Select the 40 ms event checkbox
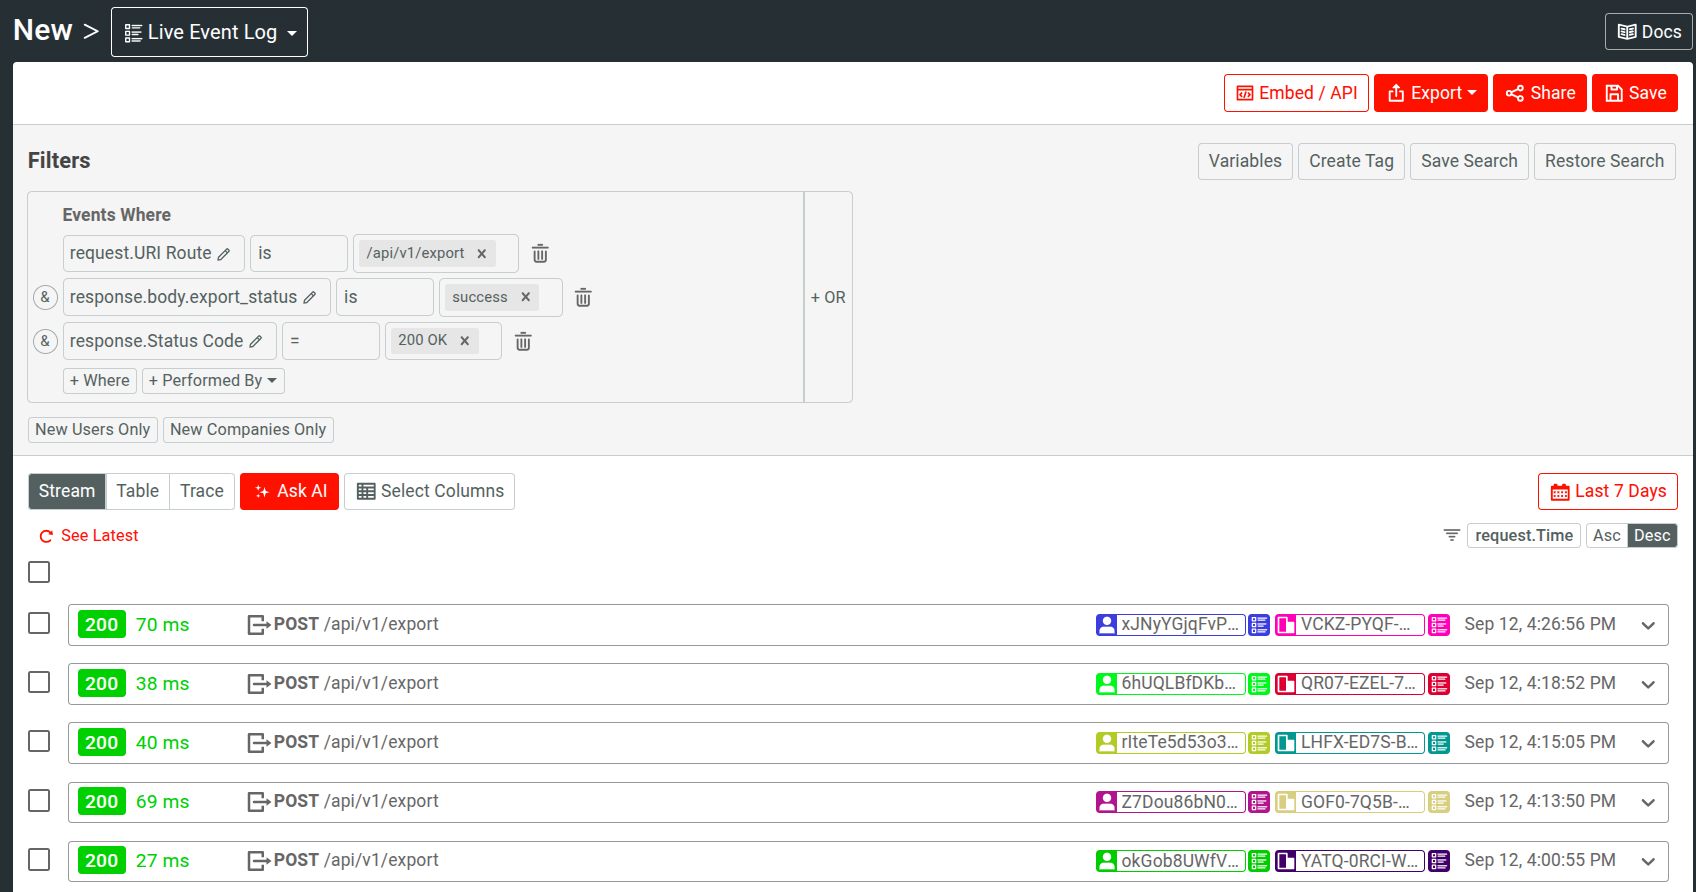1696x892 pixels. pyautogui.click(x=39, y=741)
